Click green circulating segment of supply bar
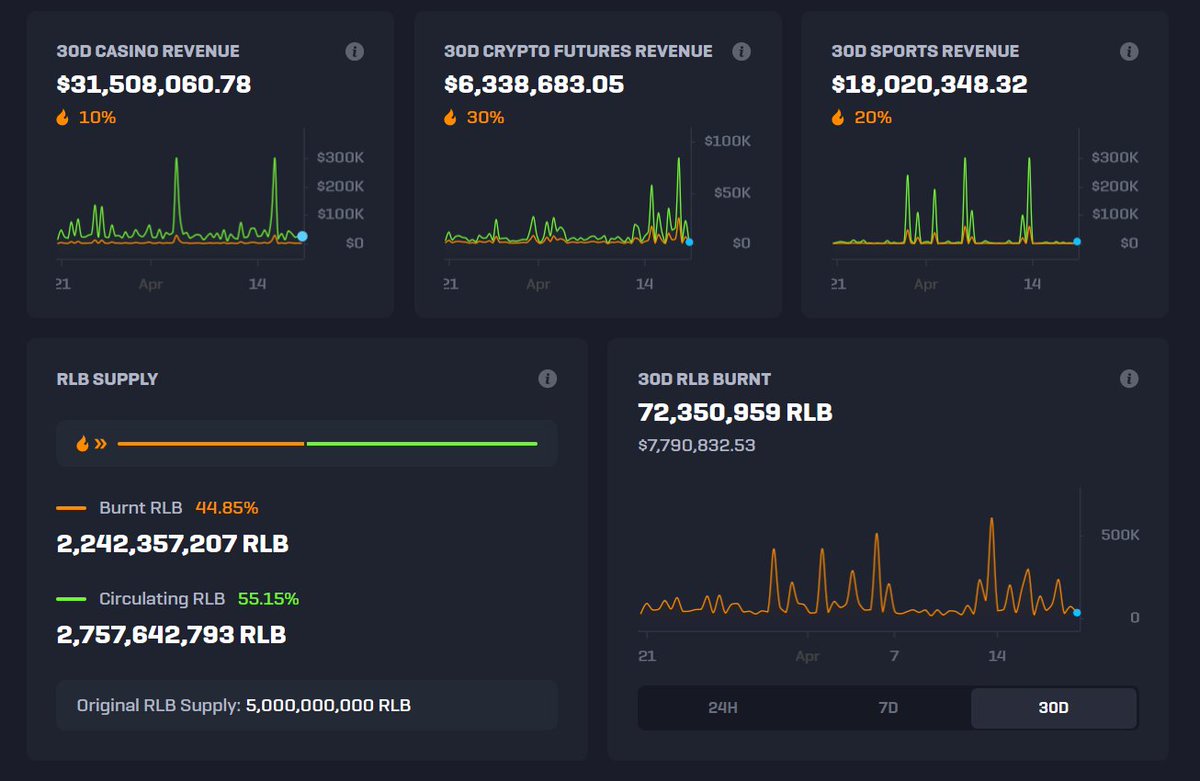The image size is (1200, 781). coord(422,443)
